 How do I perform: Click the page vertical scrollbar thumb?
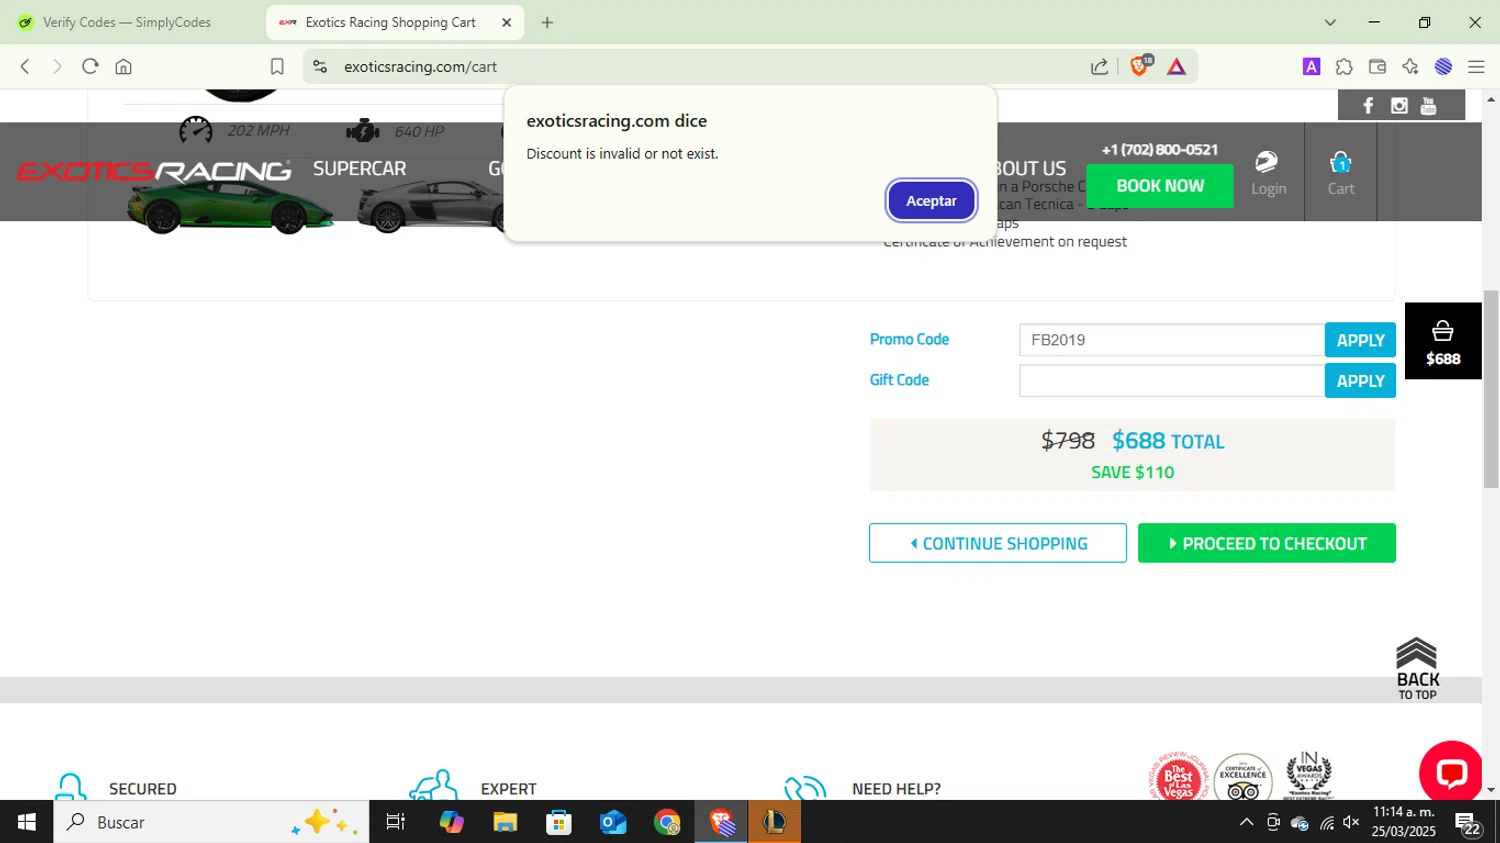point(1491,389)
